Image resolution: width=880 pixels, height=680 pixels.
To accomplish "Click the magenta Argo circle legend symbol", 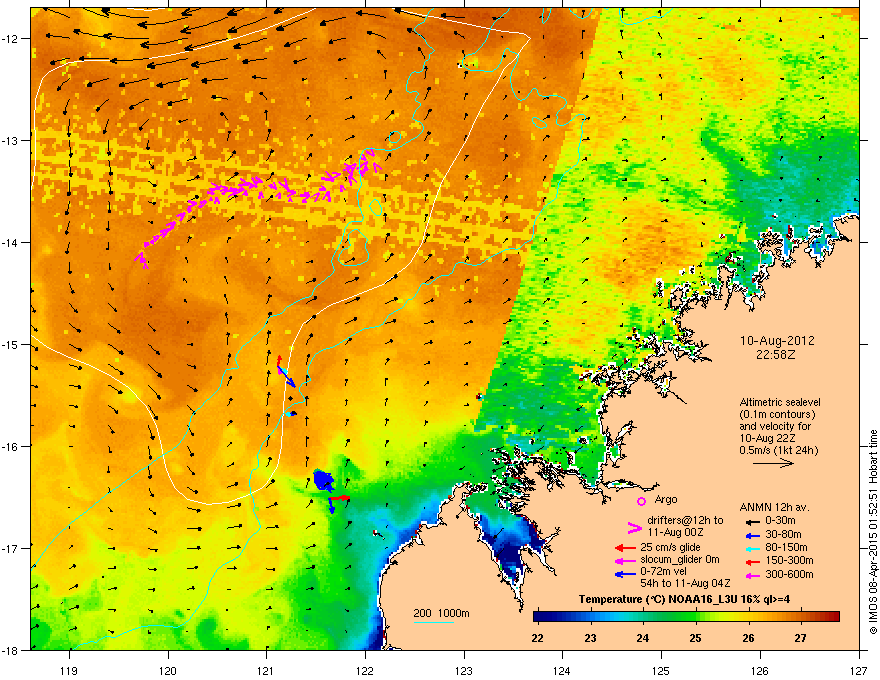I will 641,501.
